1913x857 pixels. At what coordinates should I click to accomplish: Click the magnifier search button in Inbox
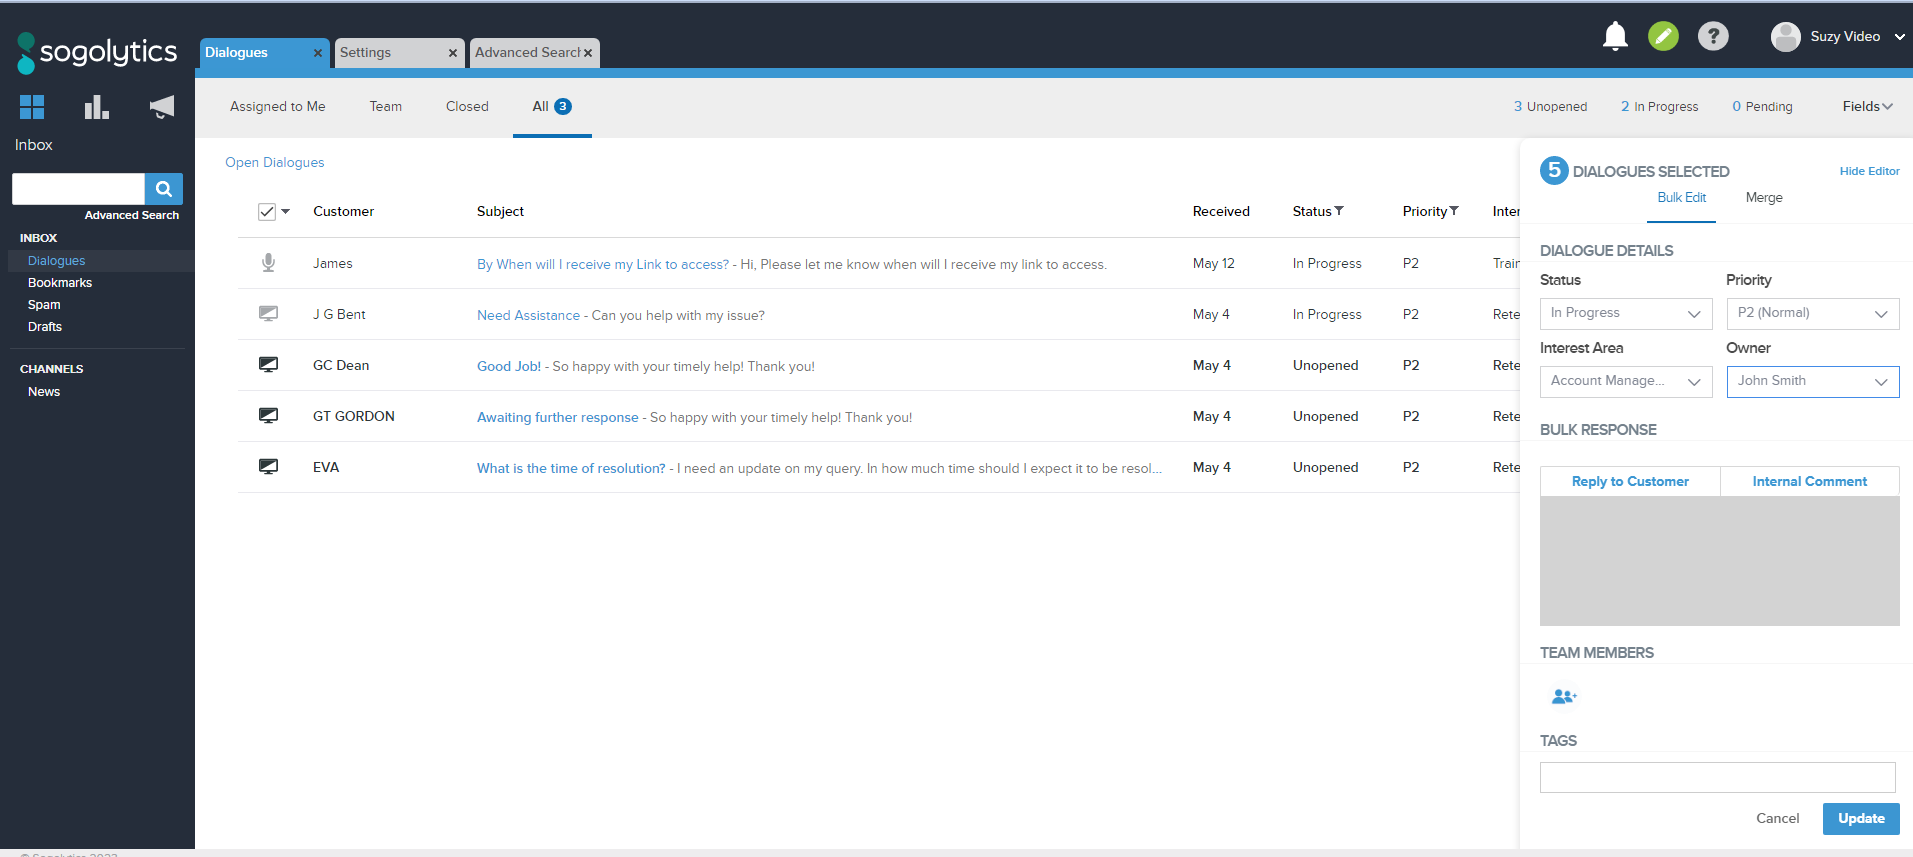tap(164, 189)
